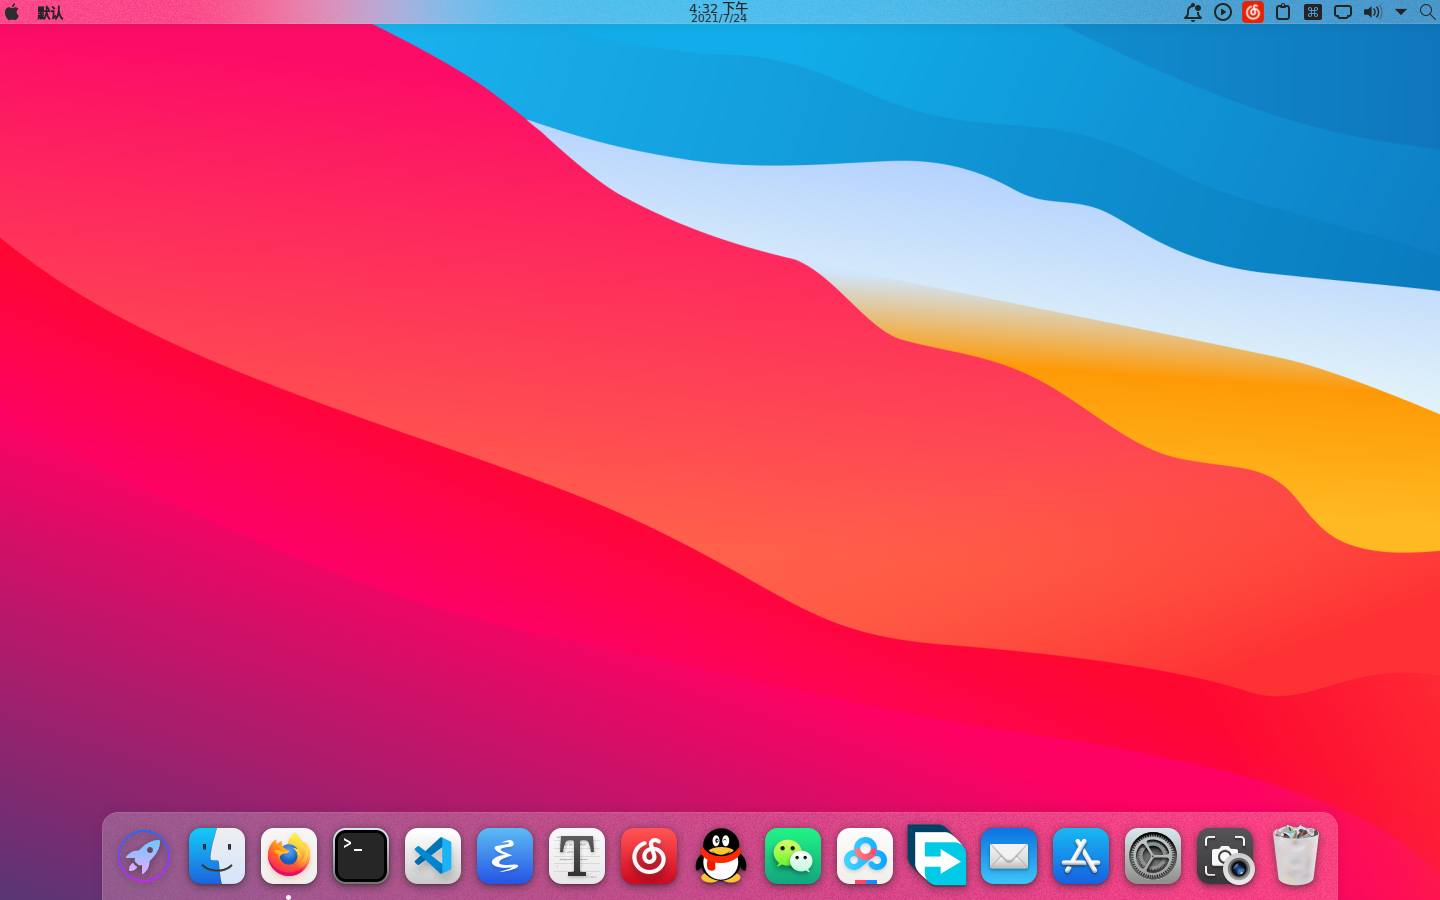Open the volume speaker tray icon

[x=1372, y=12]
